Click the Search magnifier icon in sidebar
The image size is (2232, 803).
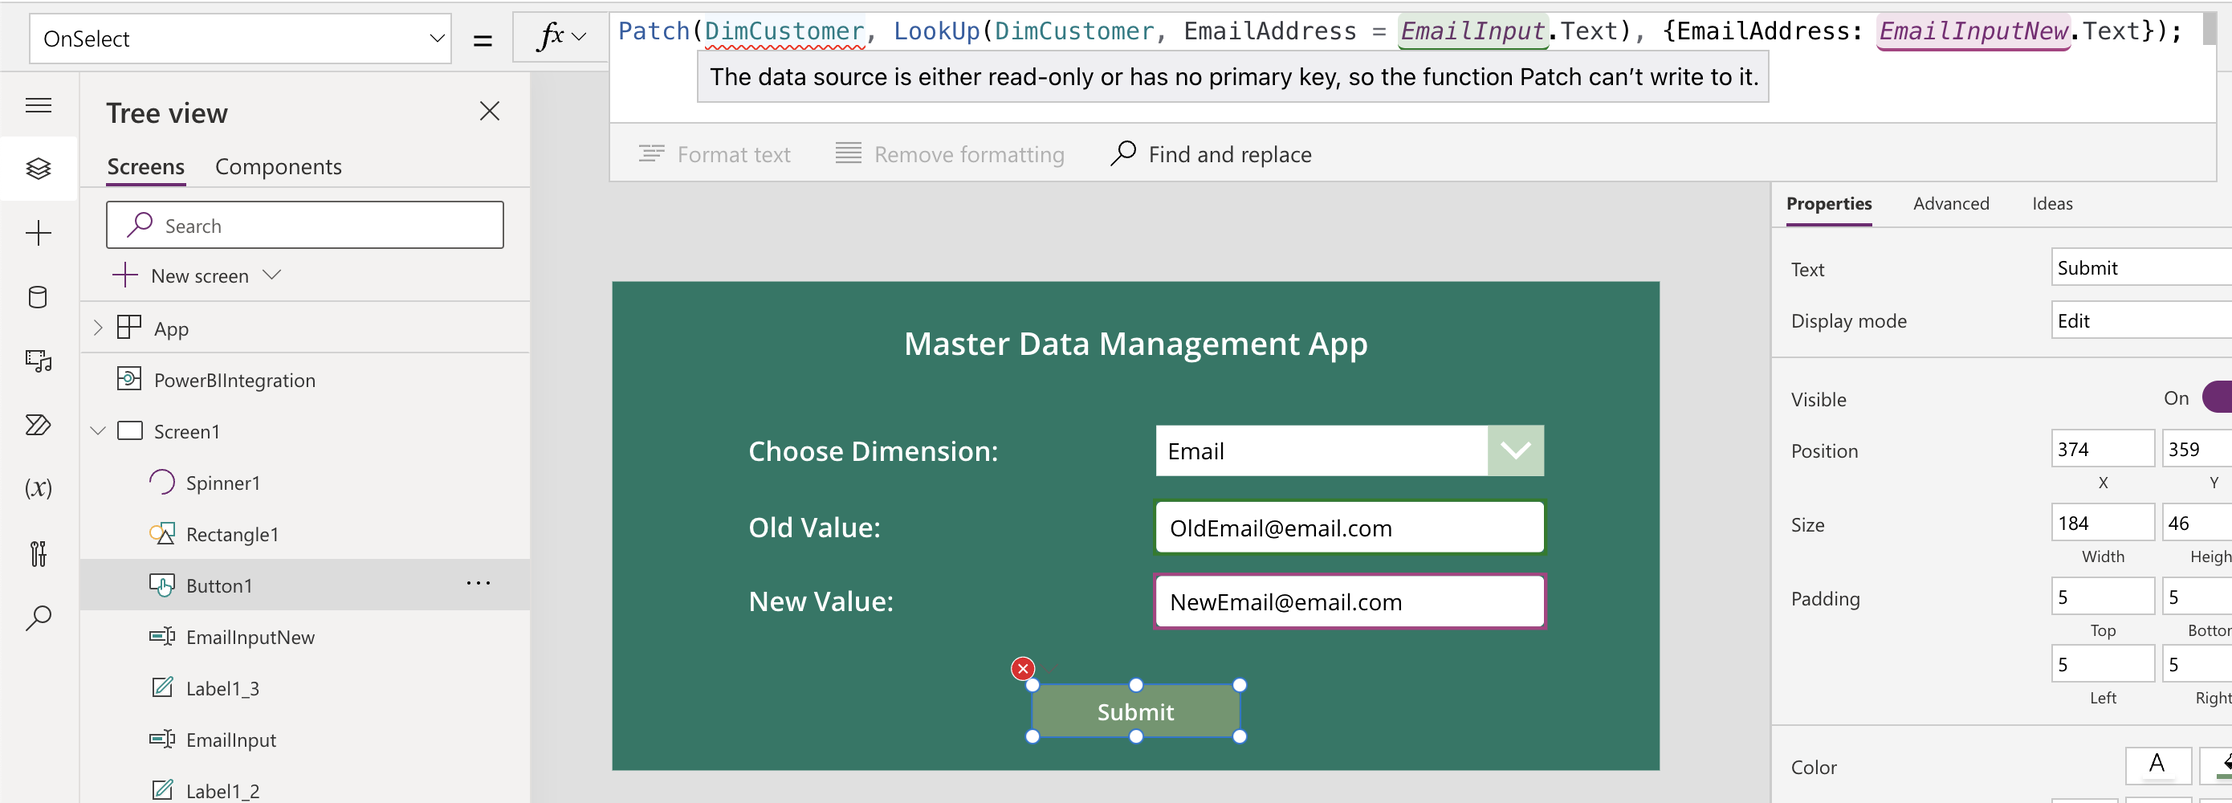point(38,618)
